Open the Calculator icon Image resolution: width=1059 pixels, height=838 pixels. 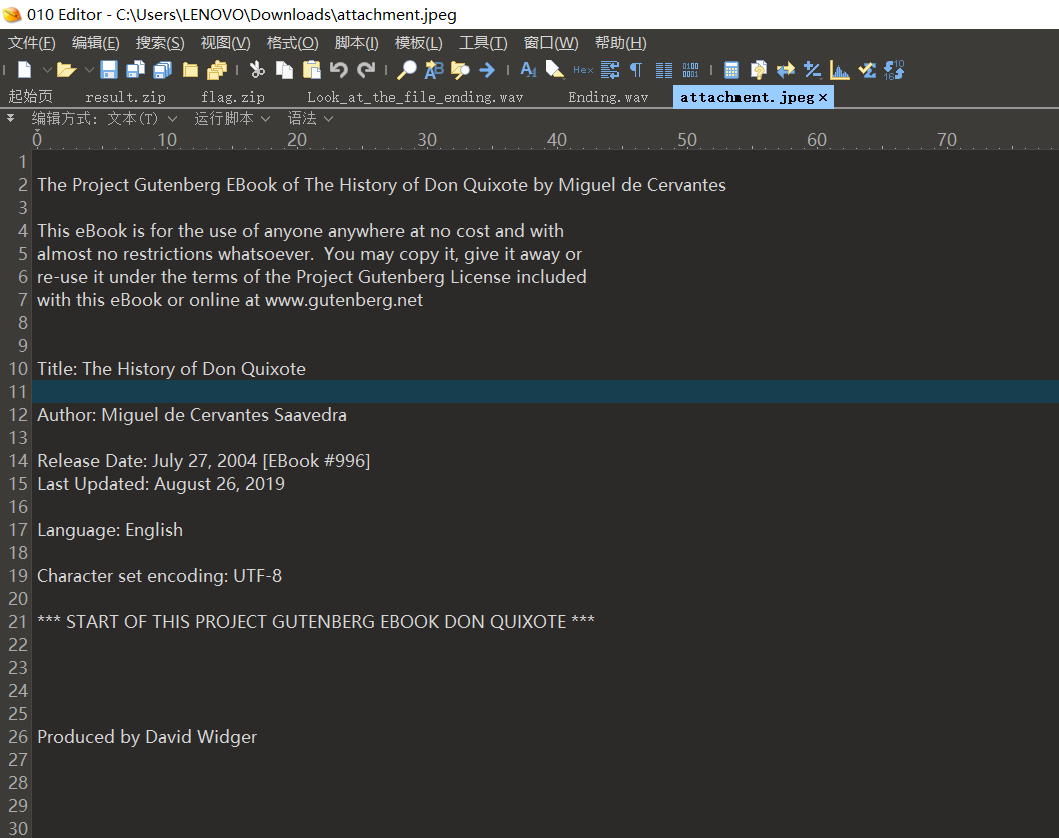tap(731, 70)
